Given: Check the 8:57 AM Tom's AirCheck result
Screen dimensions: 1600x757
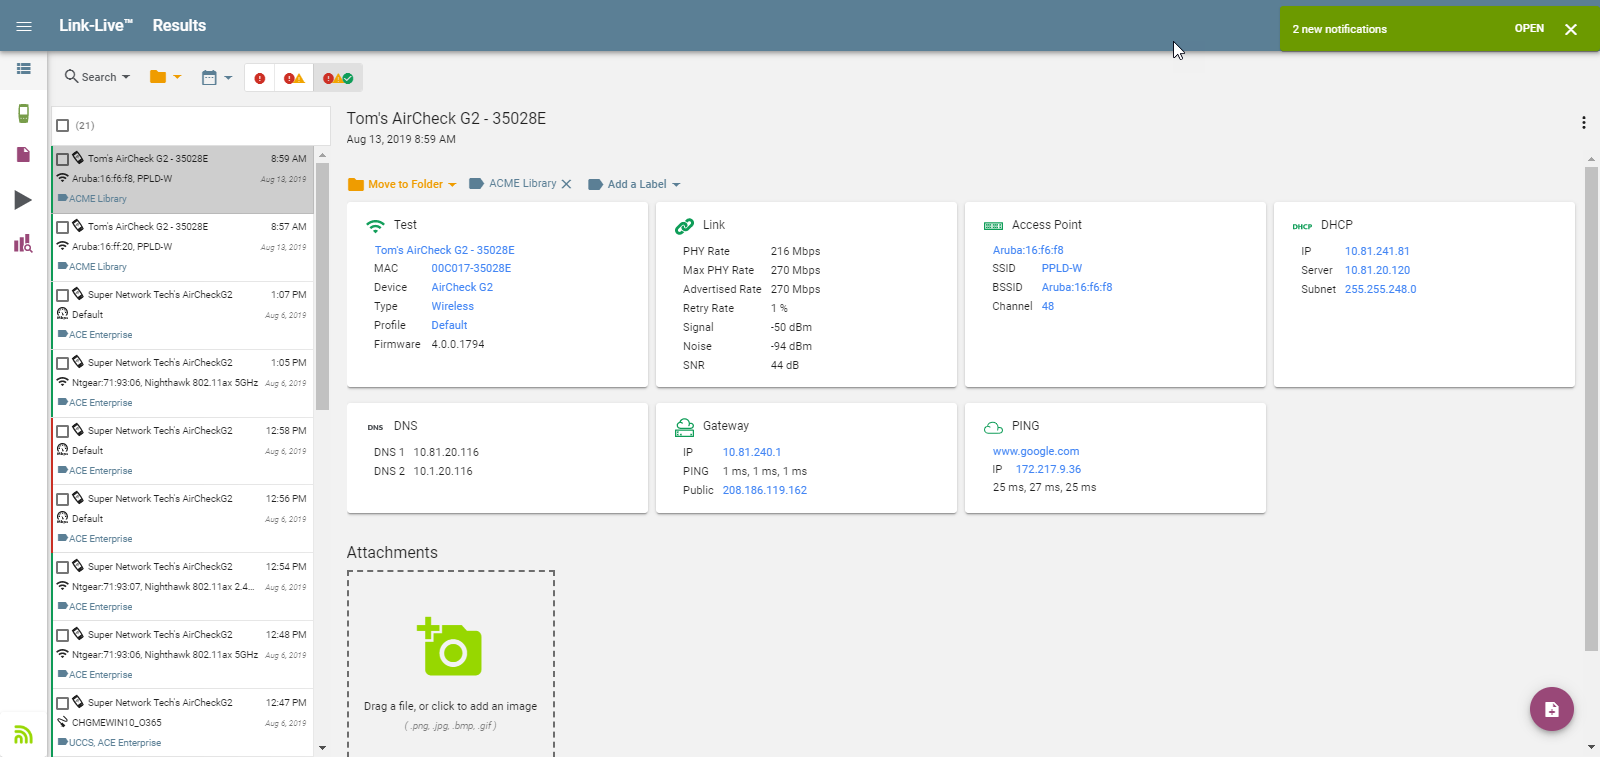Looking at the screenshot, I should (x=63, y=227).
